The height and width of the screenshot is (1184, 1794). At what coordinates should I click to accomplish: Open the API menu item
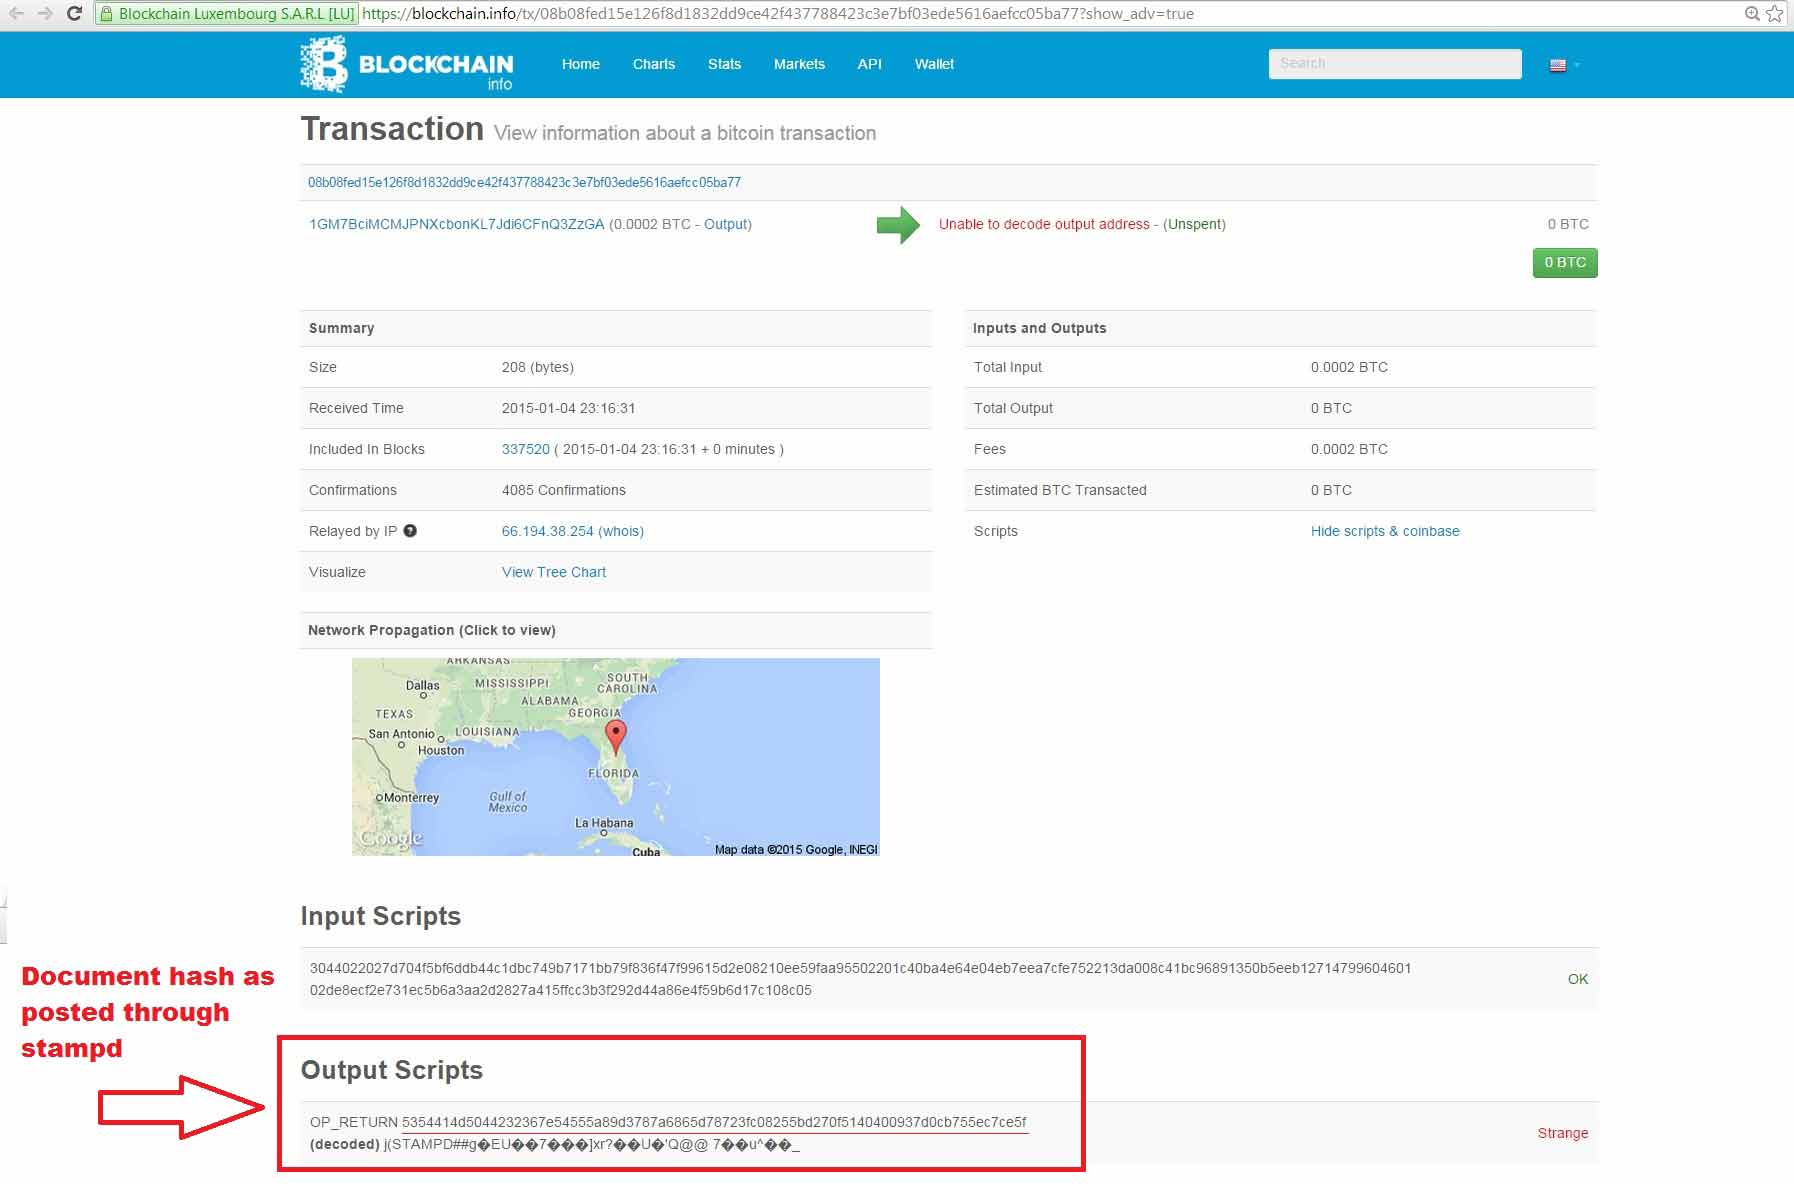pos(870,64)
